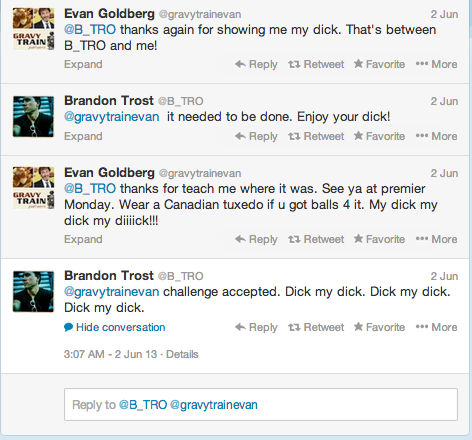Retweet the 'Canadian tuxedo' tweet

316,239
